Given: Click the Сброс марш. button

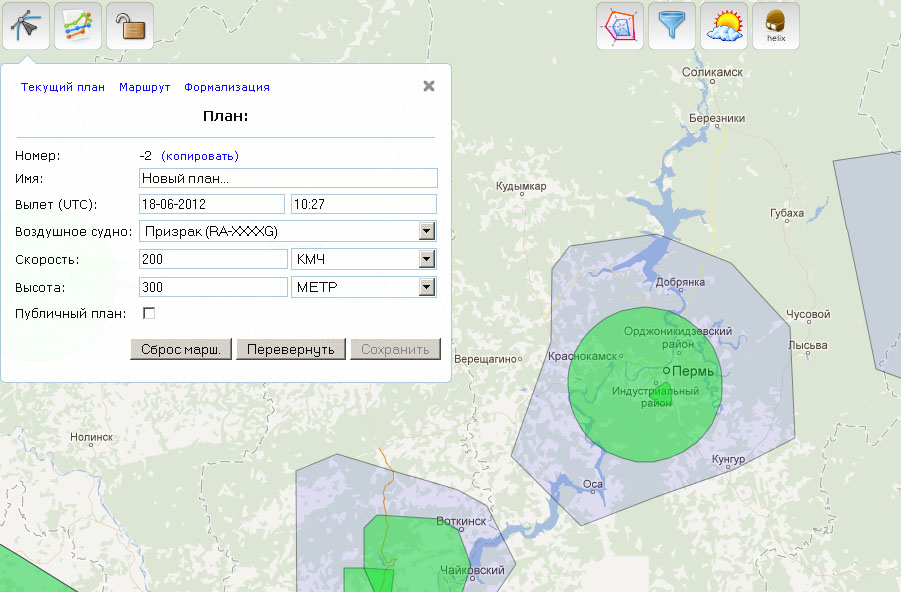Looking at the screenshot, I should [181, 349].
